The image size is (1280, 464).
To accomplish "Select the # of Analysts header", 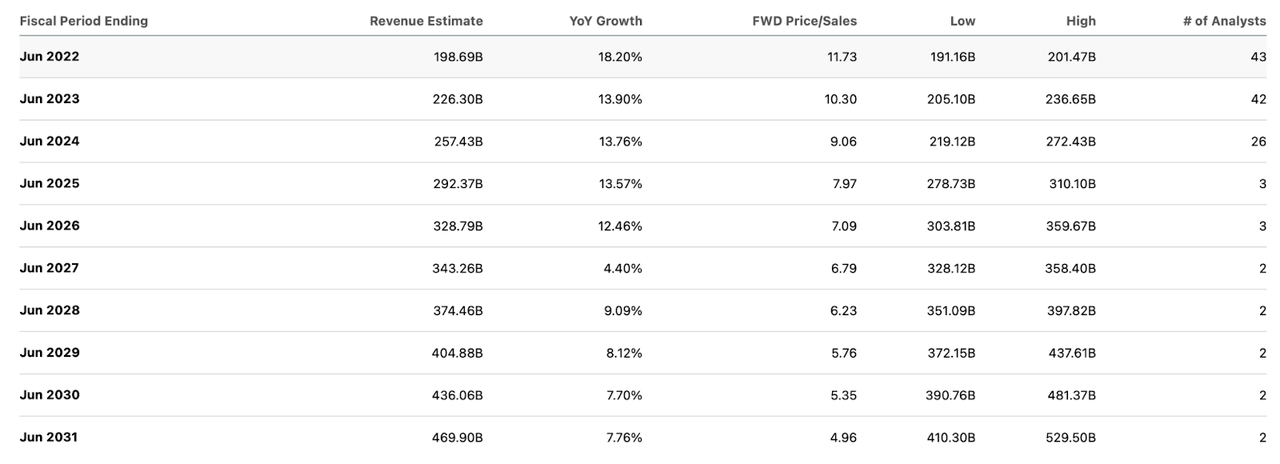I will [x=1224, y=21].
